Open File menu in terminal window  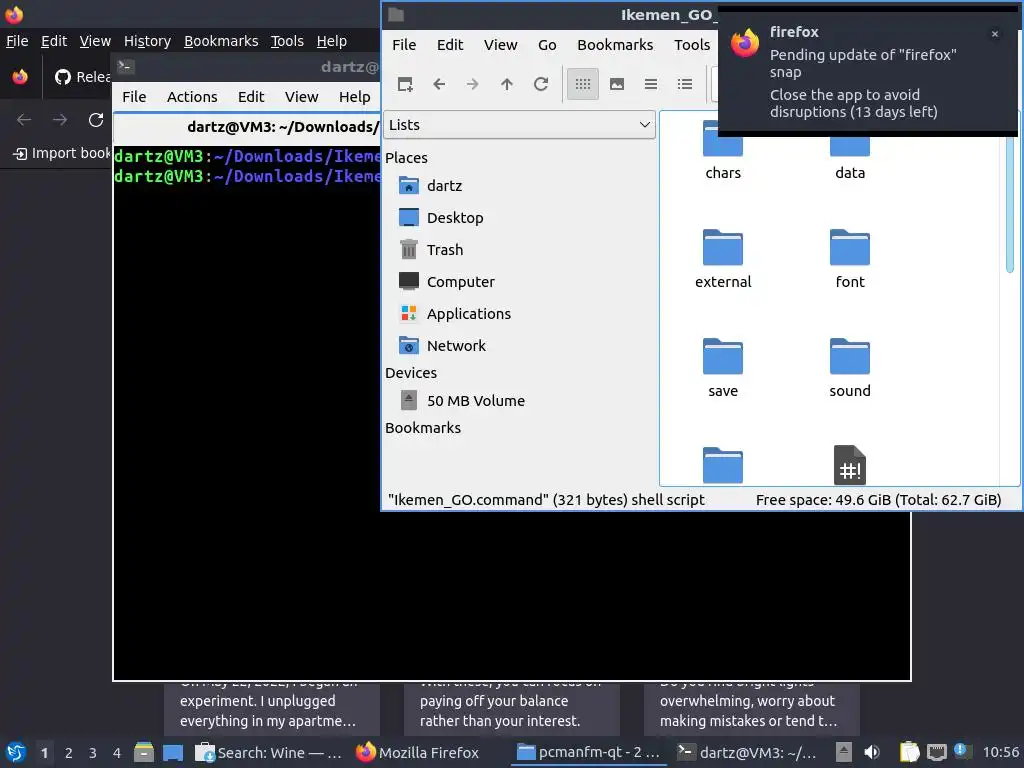[134, 97]
